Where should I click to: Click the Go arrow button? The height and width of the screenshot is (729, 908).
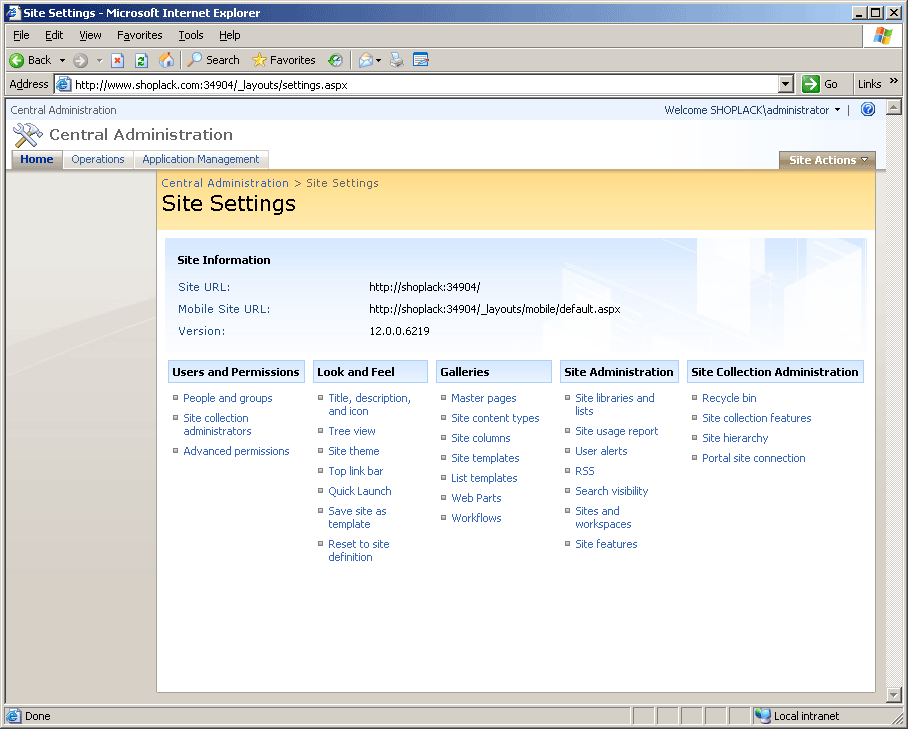click(811, 84)
